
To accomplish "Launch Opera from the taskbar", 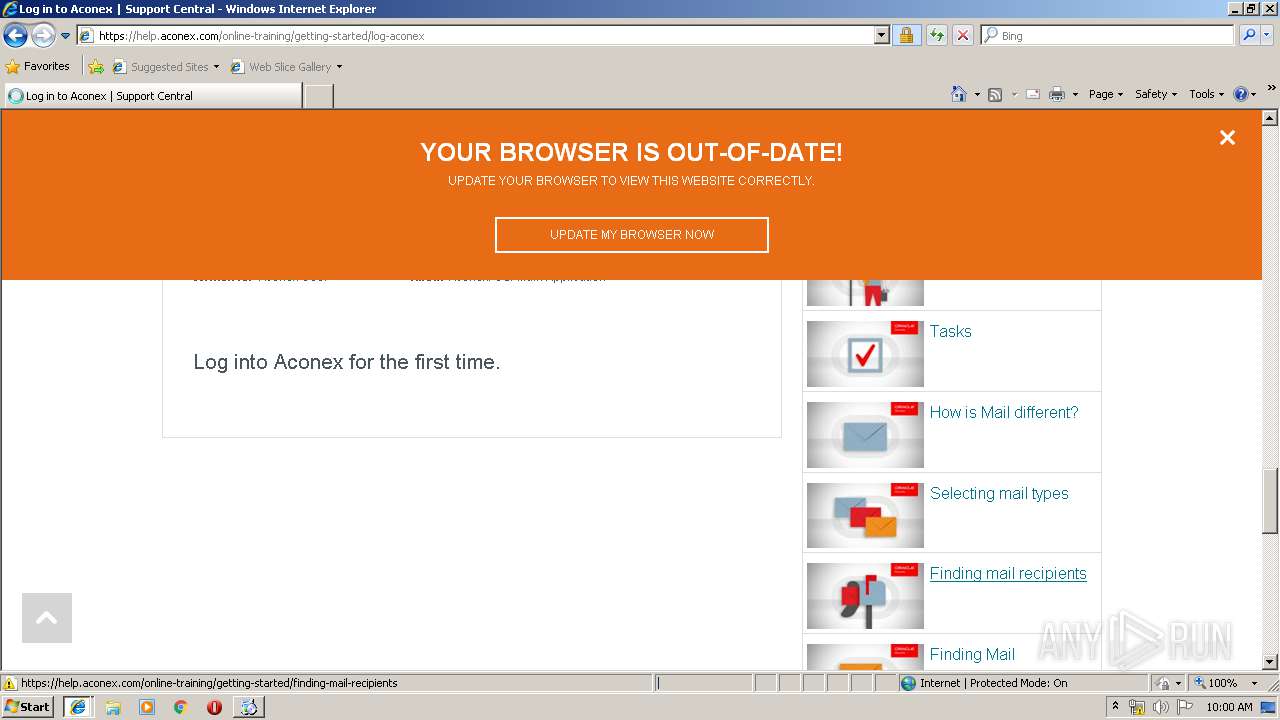I will point(214,707).
